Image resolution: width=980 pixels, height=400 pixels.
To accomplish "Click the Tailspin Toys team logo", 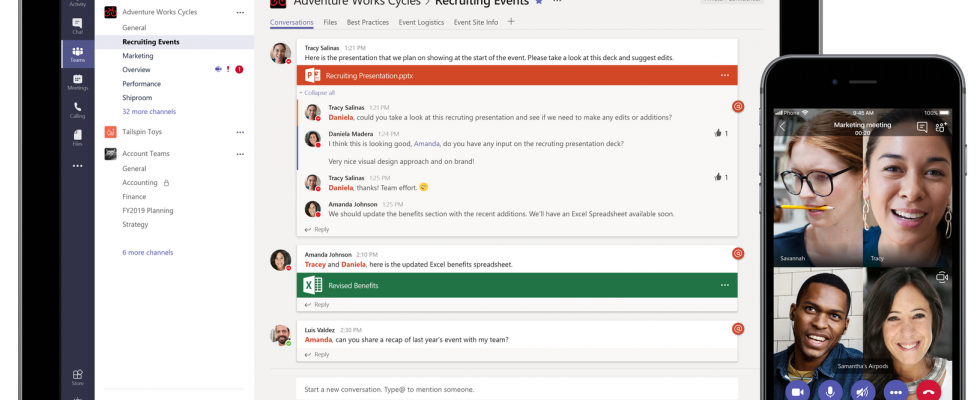I will tap(111, 132).
